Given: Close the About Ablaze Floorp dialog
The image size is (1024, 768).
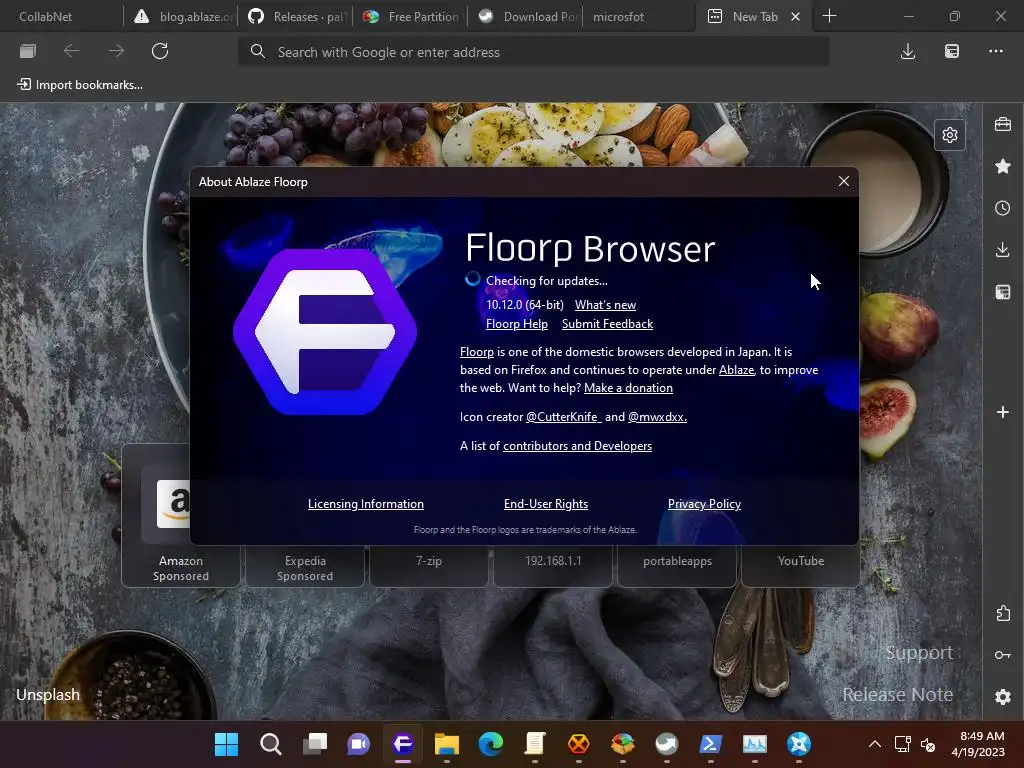Looking at the screenshot, I should (x=844, y=182).
